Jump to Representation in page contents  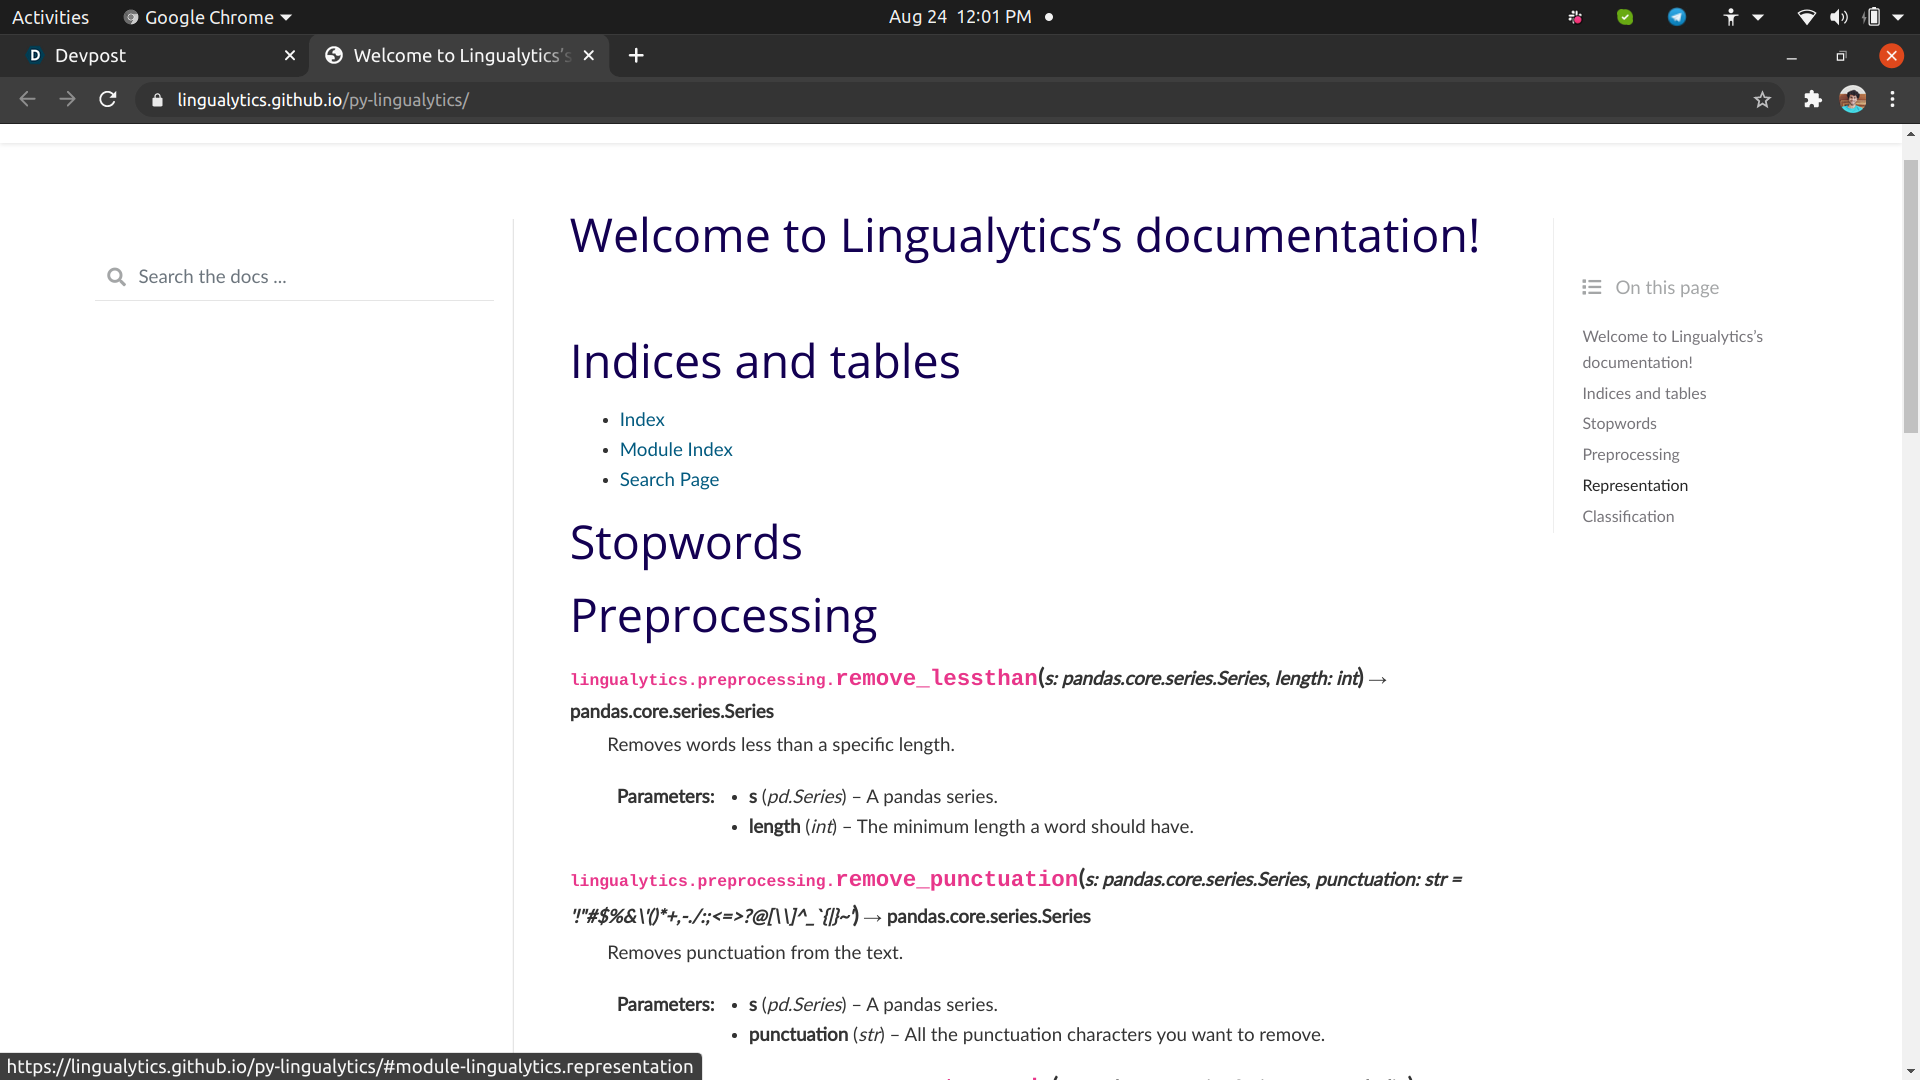coord(1635,486)
